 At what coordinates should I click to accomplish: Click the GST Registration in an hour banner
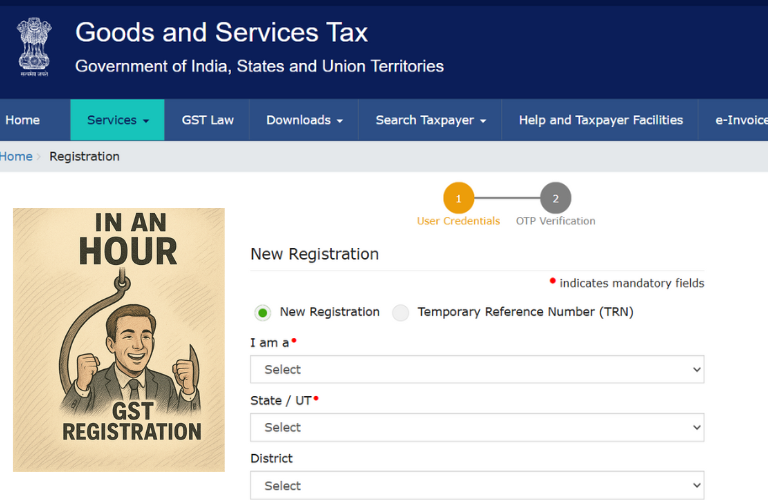pos(119,340)
